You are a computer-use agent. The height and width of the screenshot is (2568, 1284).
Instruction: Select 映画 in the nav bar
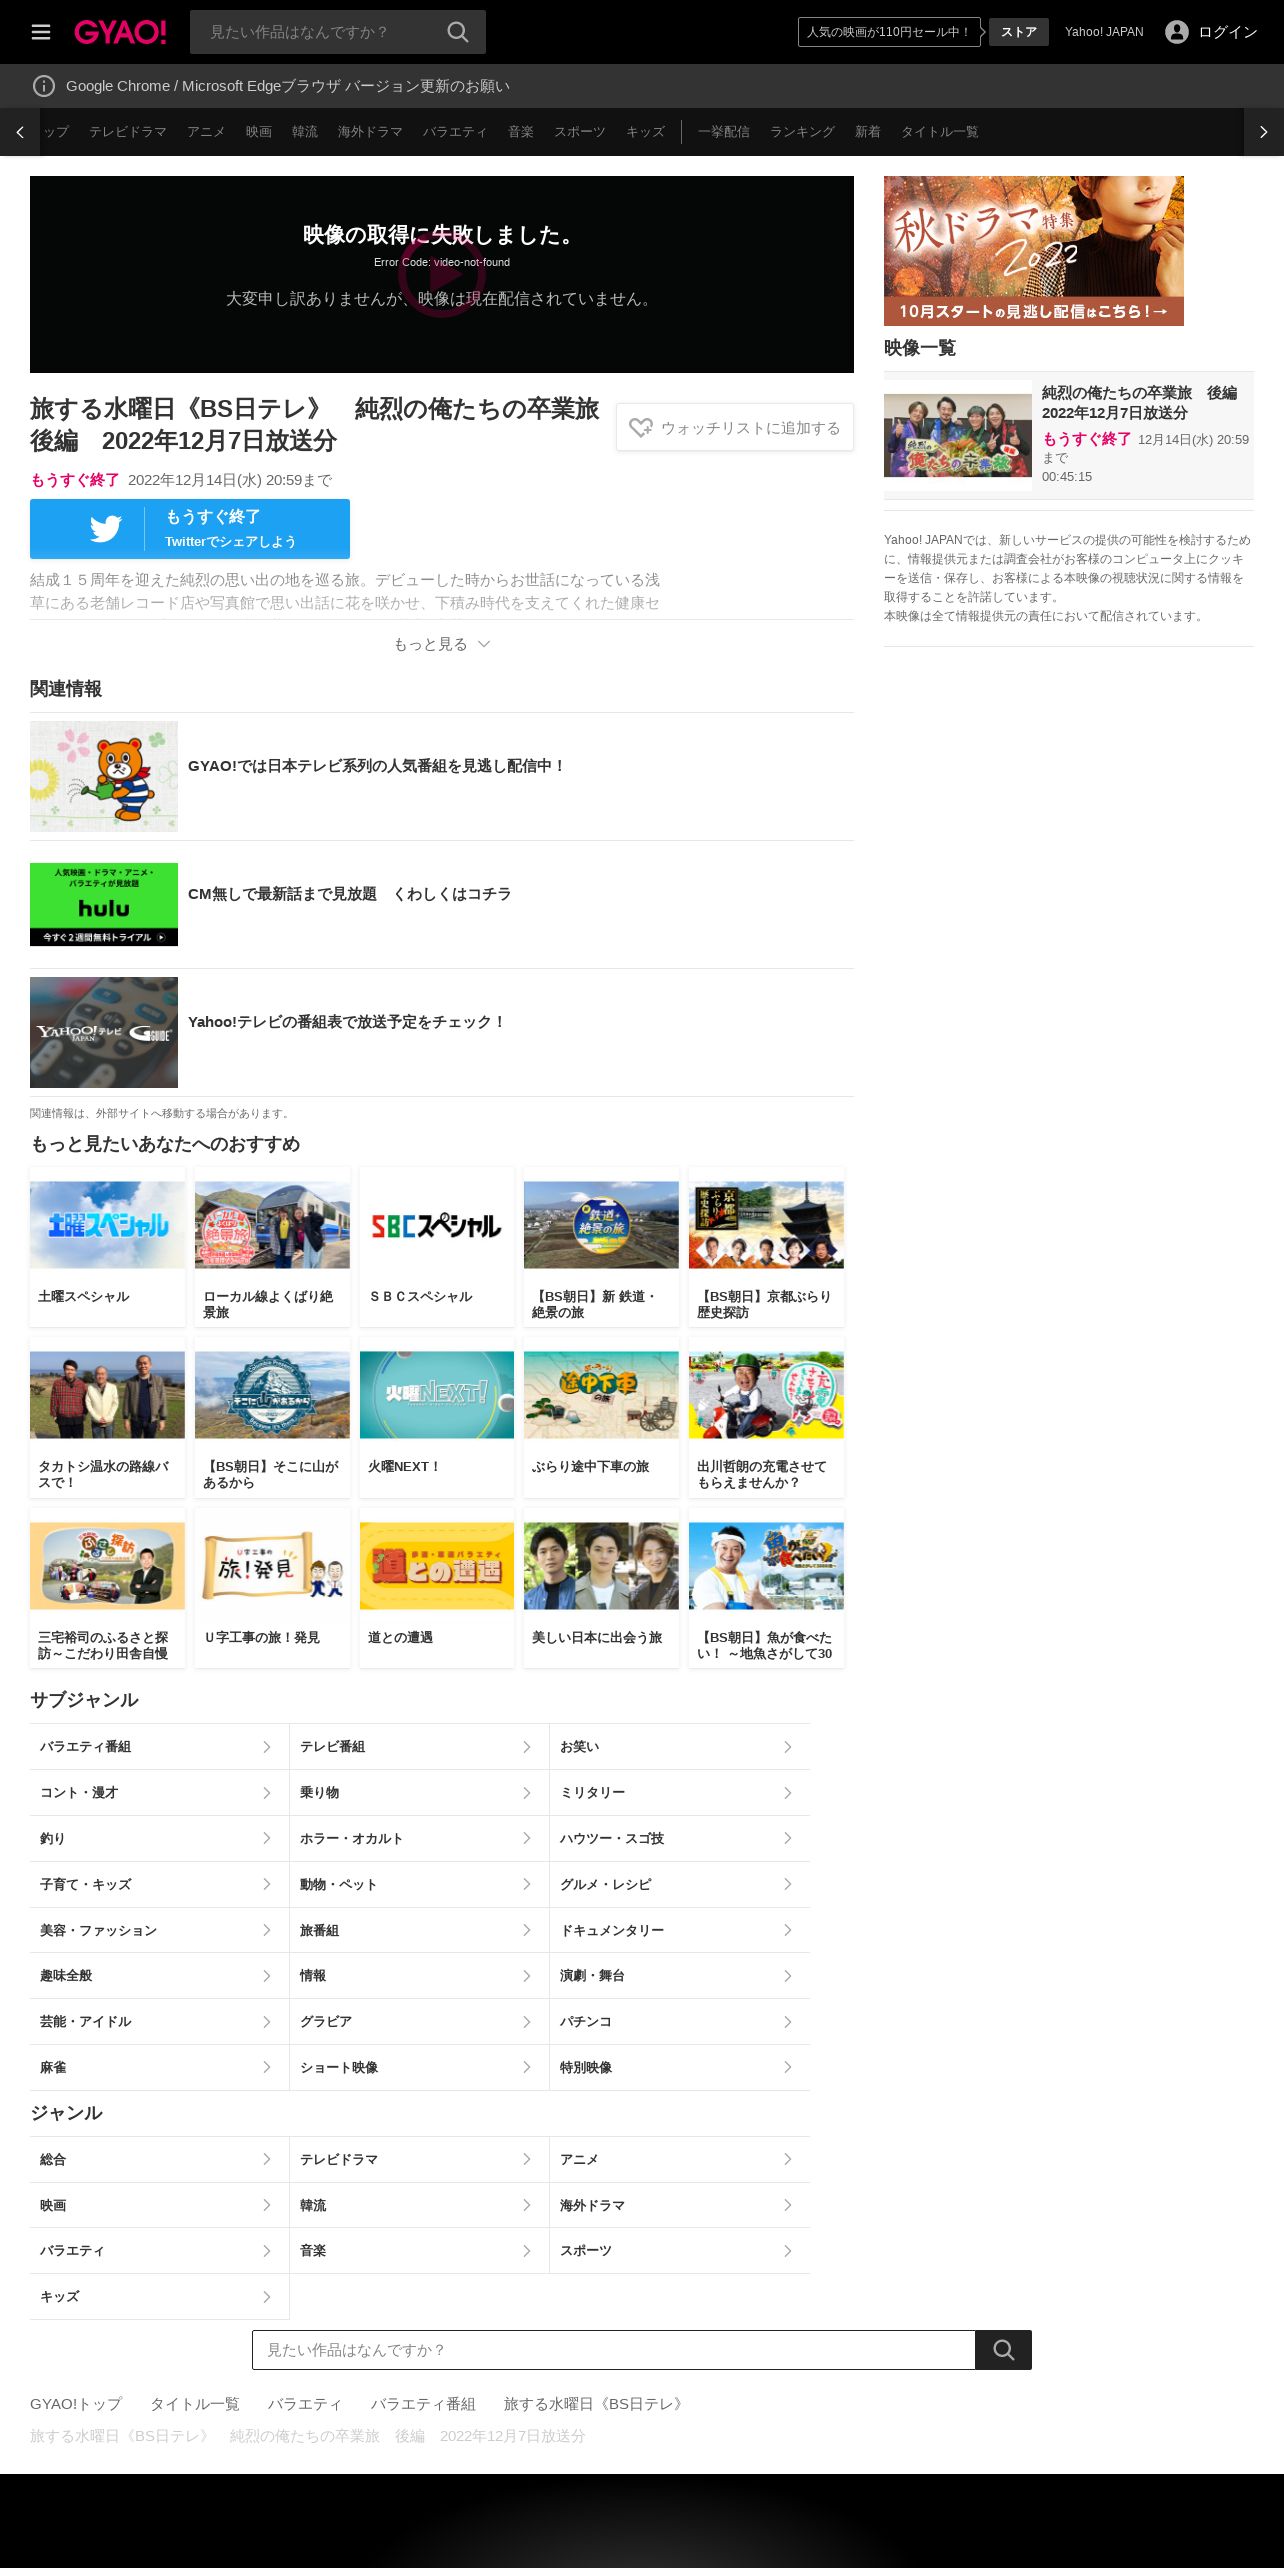coord(259,132)
